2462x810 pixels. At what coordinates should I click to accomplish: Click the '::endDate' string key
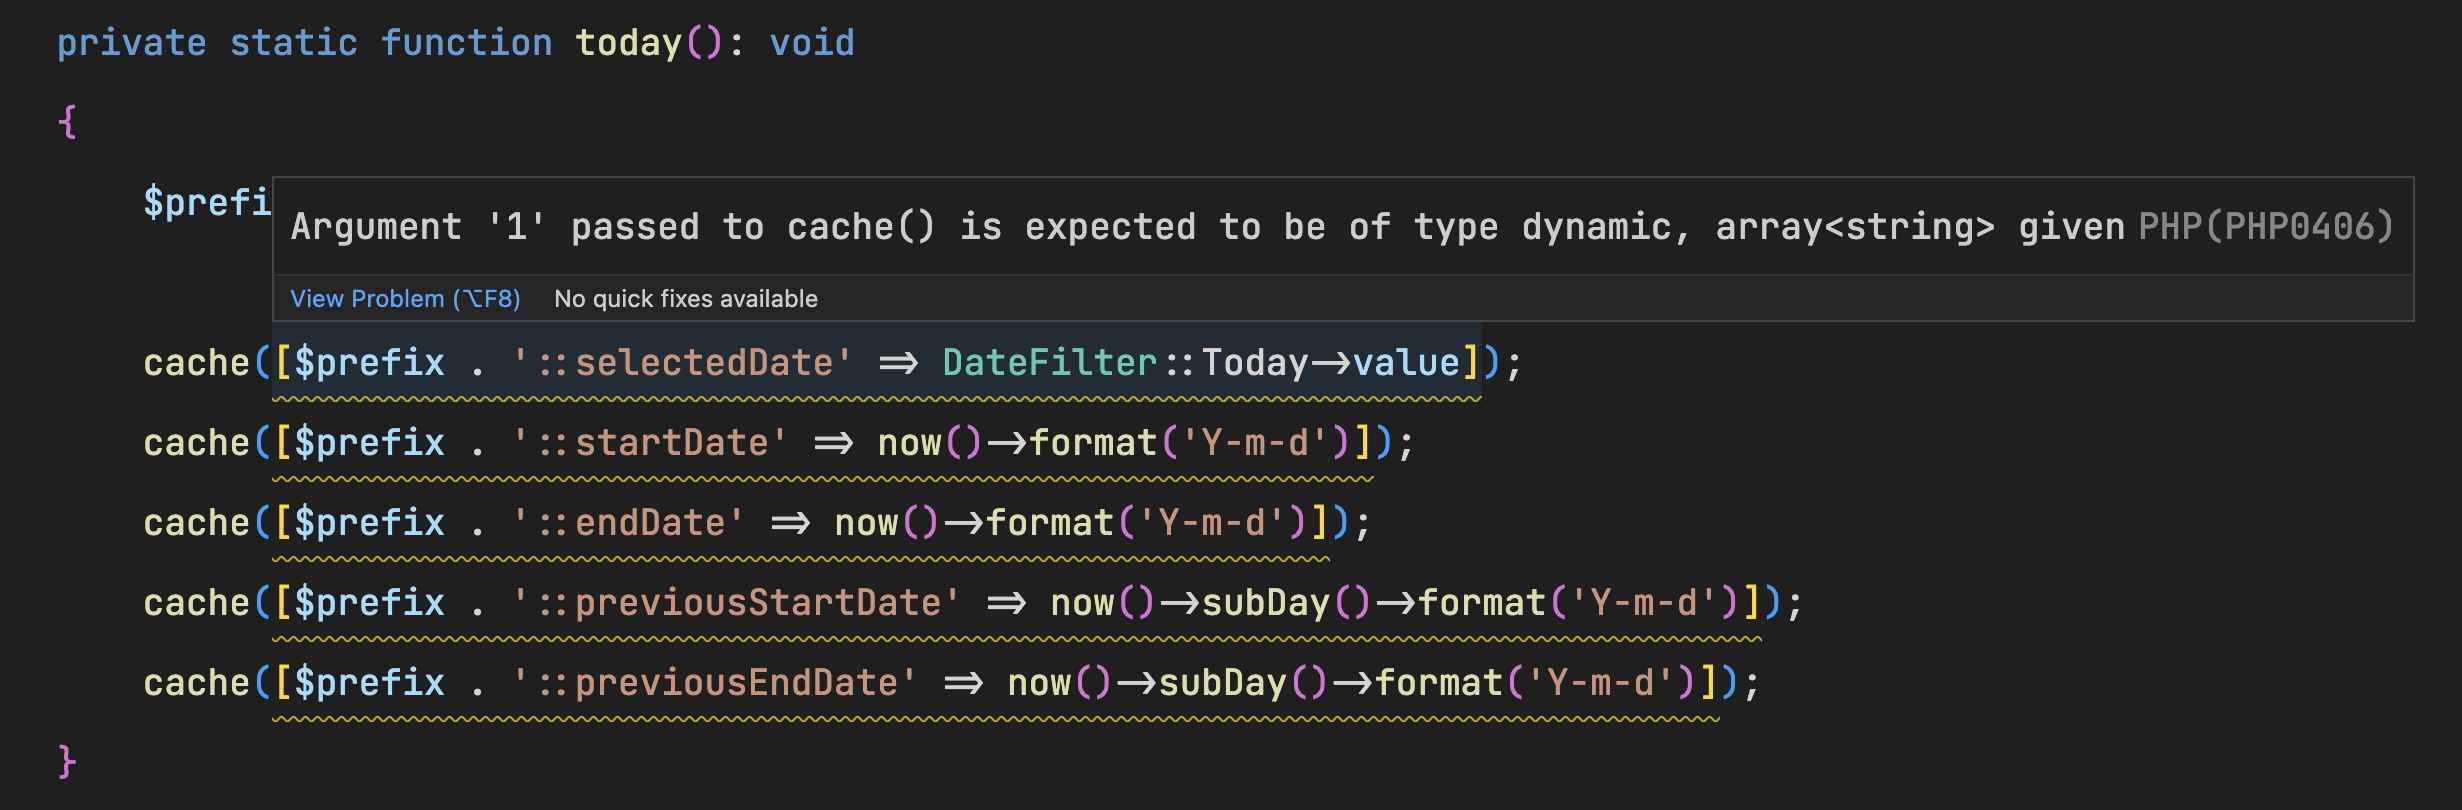point(628,523)
